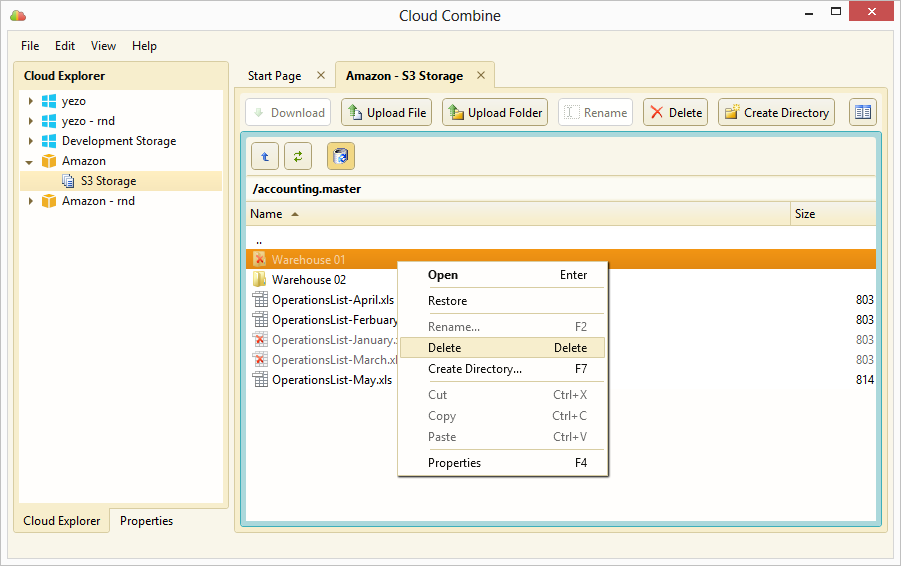The image size is (901, 566).
Task: Click the OperationsList-Ferbuary spreadsheet icon
Action: (260, 319)
